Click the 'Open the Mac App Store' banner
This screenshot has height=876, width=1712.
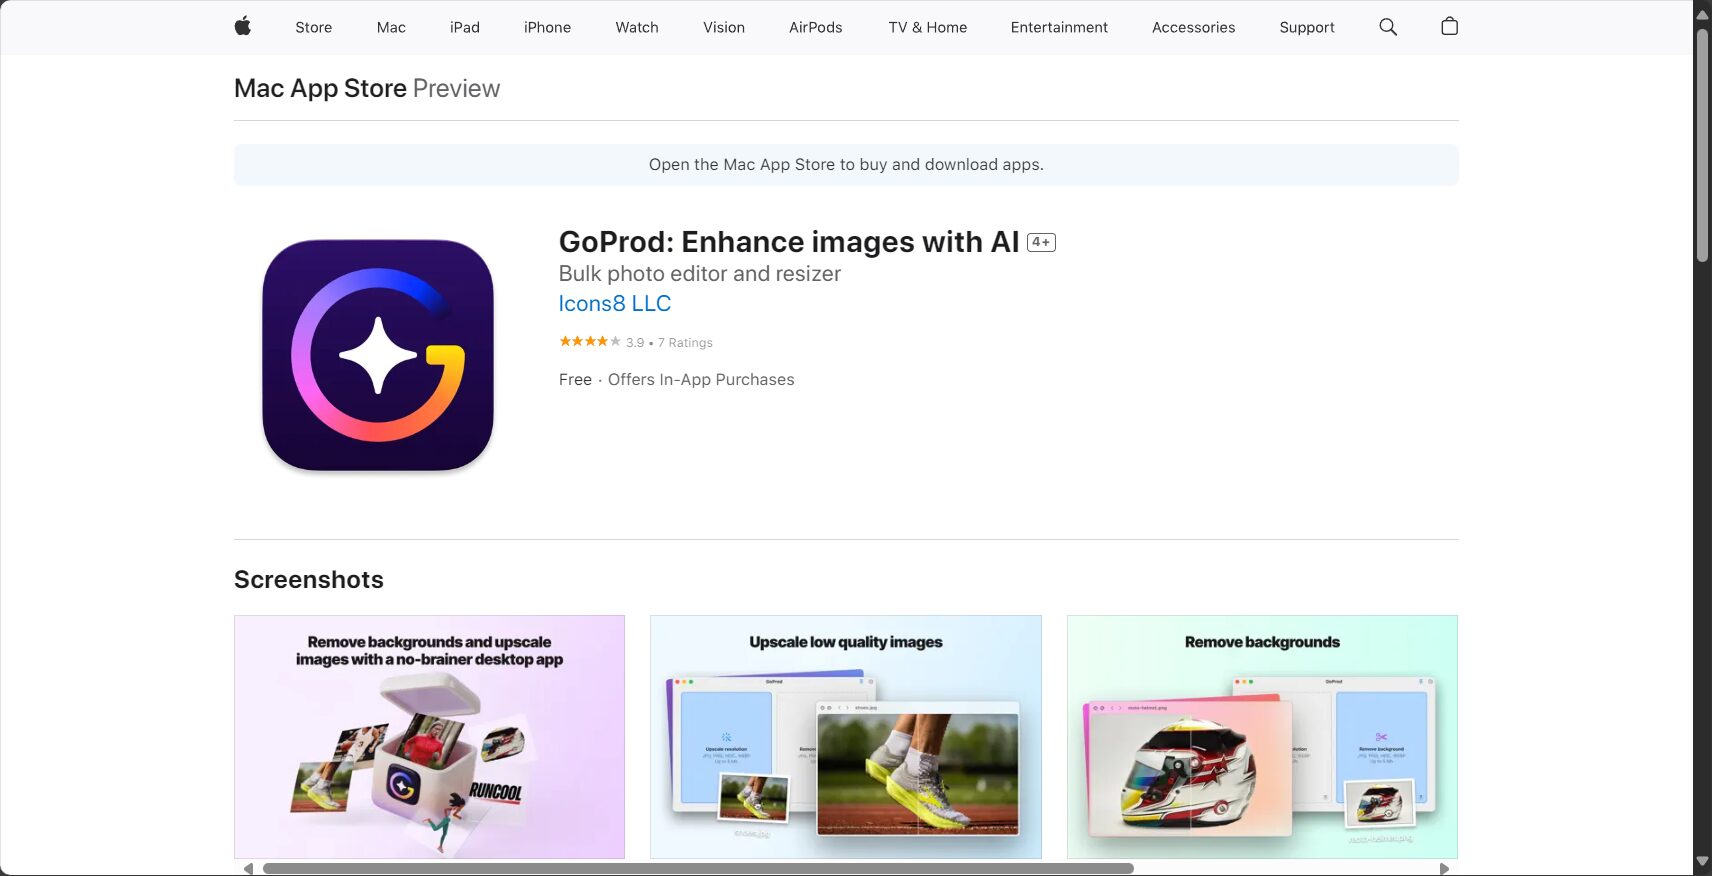click(846, 165)
